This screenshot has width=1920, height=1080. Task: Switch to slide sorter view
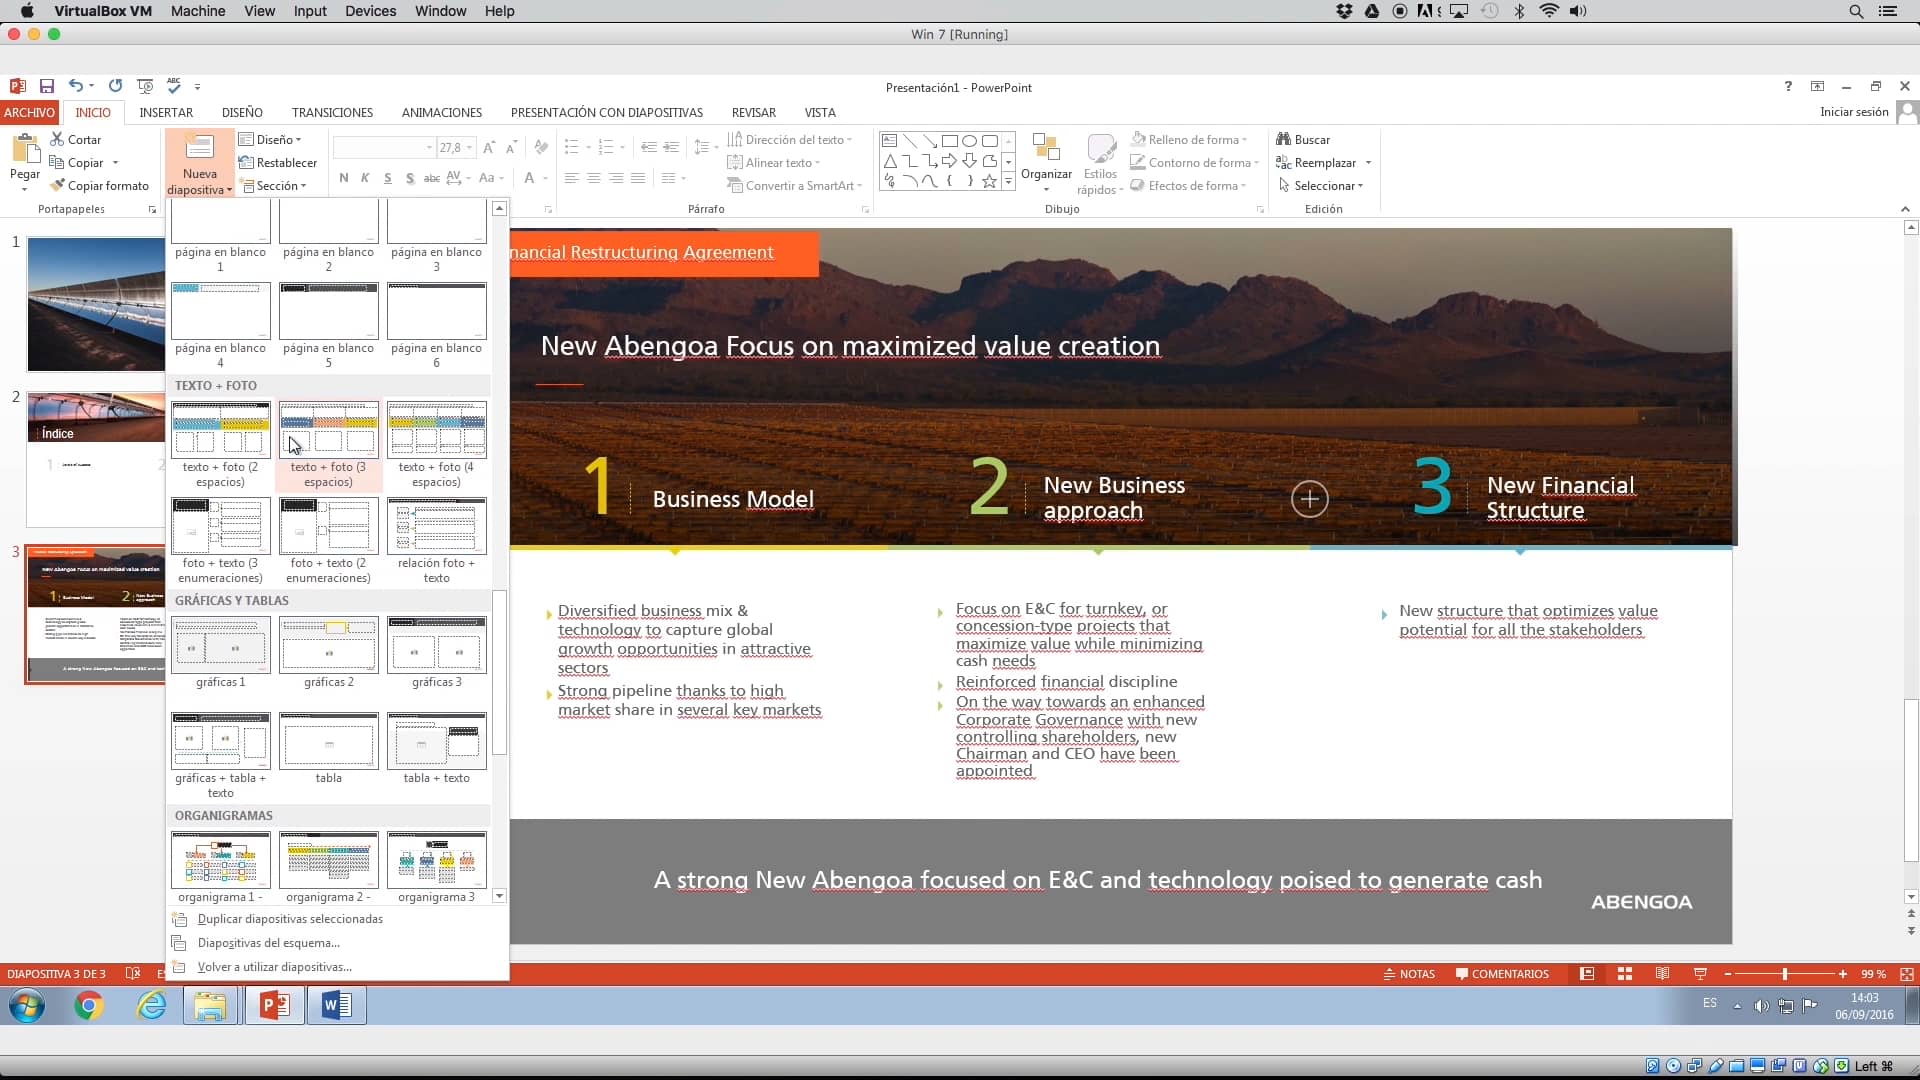click(1625, 974)
